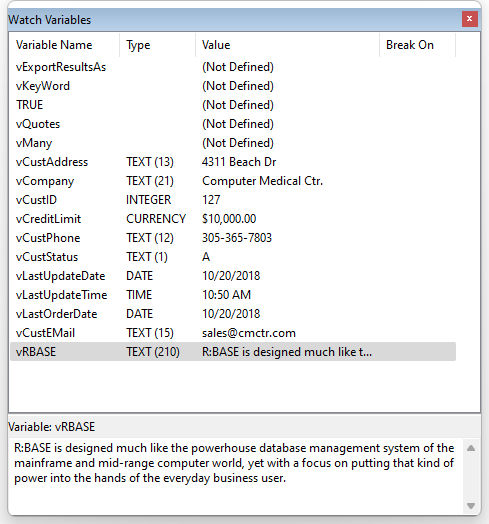The height and width of the screenshot is (524, 489).
Task: Close the Watch Variables window
Action: click(x=470, y=19)
